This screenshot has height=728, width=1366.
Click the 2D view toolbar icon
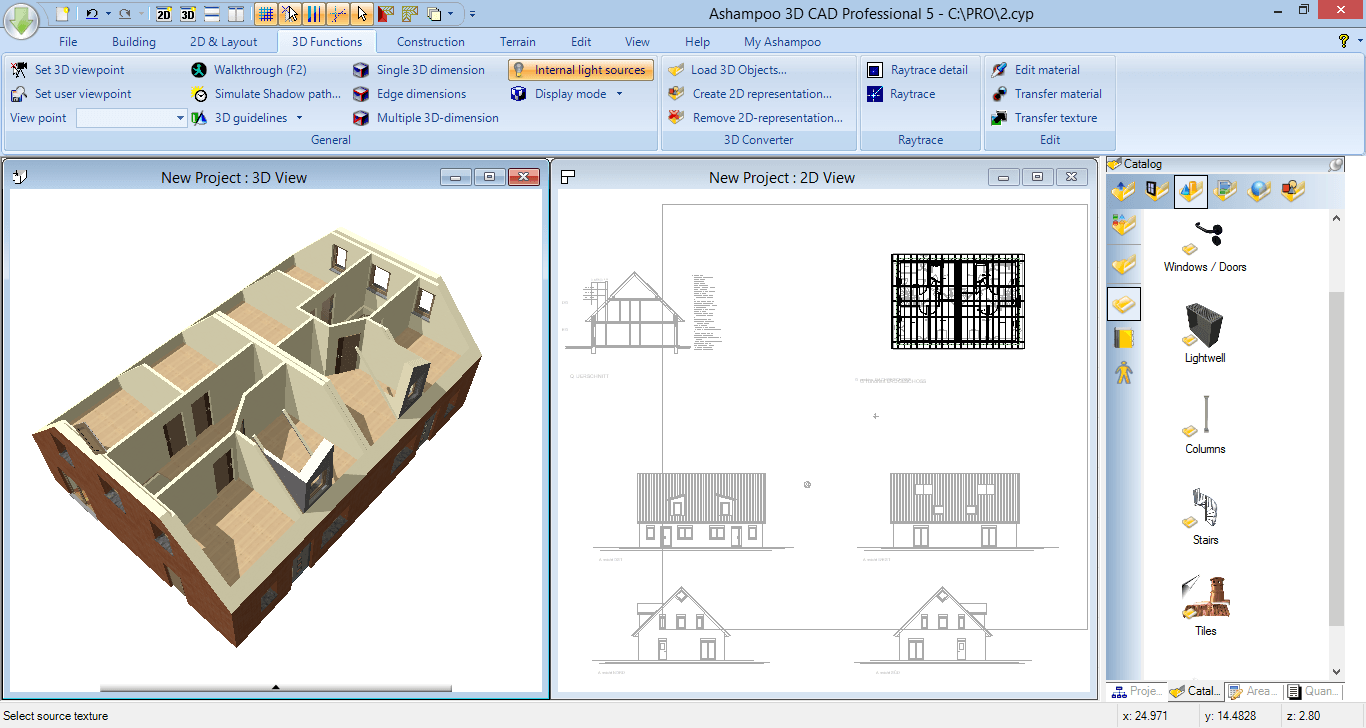(164, 14)
